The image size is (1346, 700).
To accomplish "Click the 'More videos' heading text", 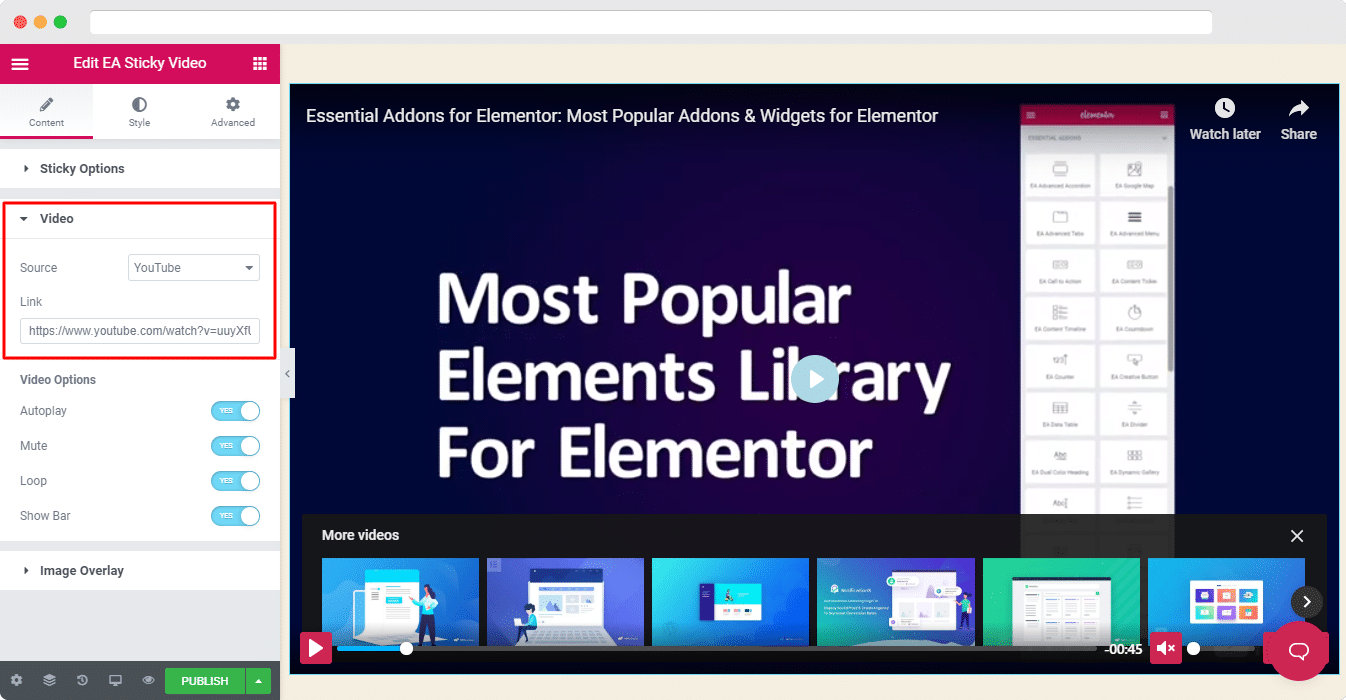I will pyautogui.click(x=360, y=536).
